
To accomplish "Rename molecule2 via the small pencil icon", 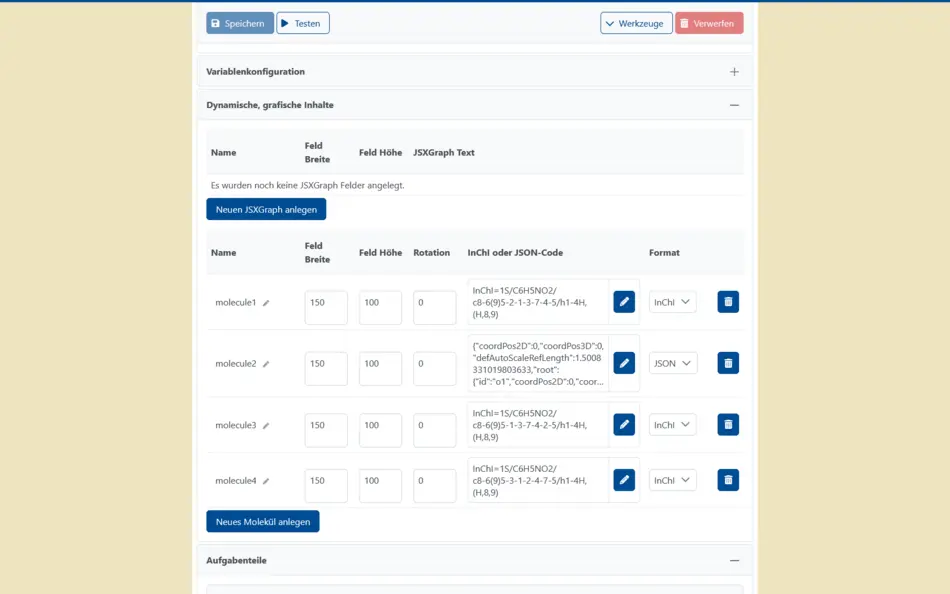I will pyautogui.click(x=266, y=365).
